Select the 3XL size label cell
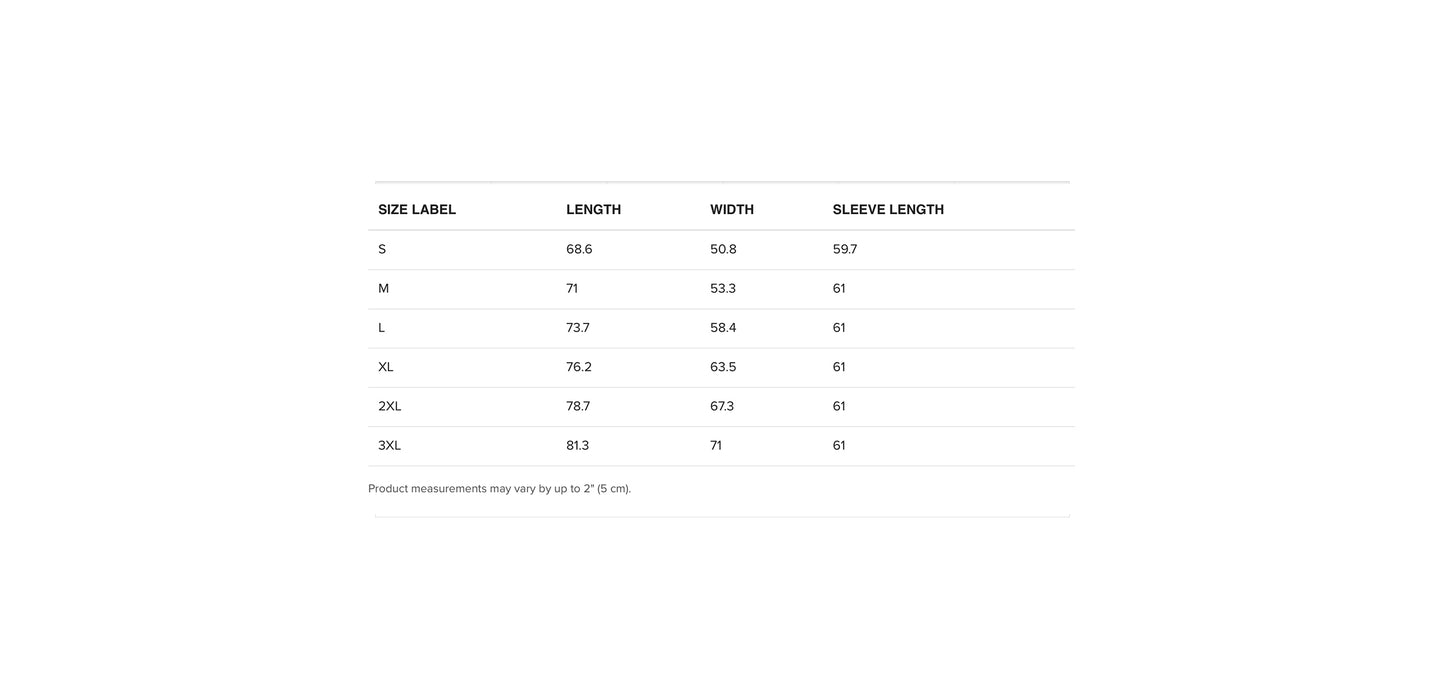 [390, 446]
